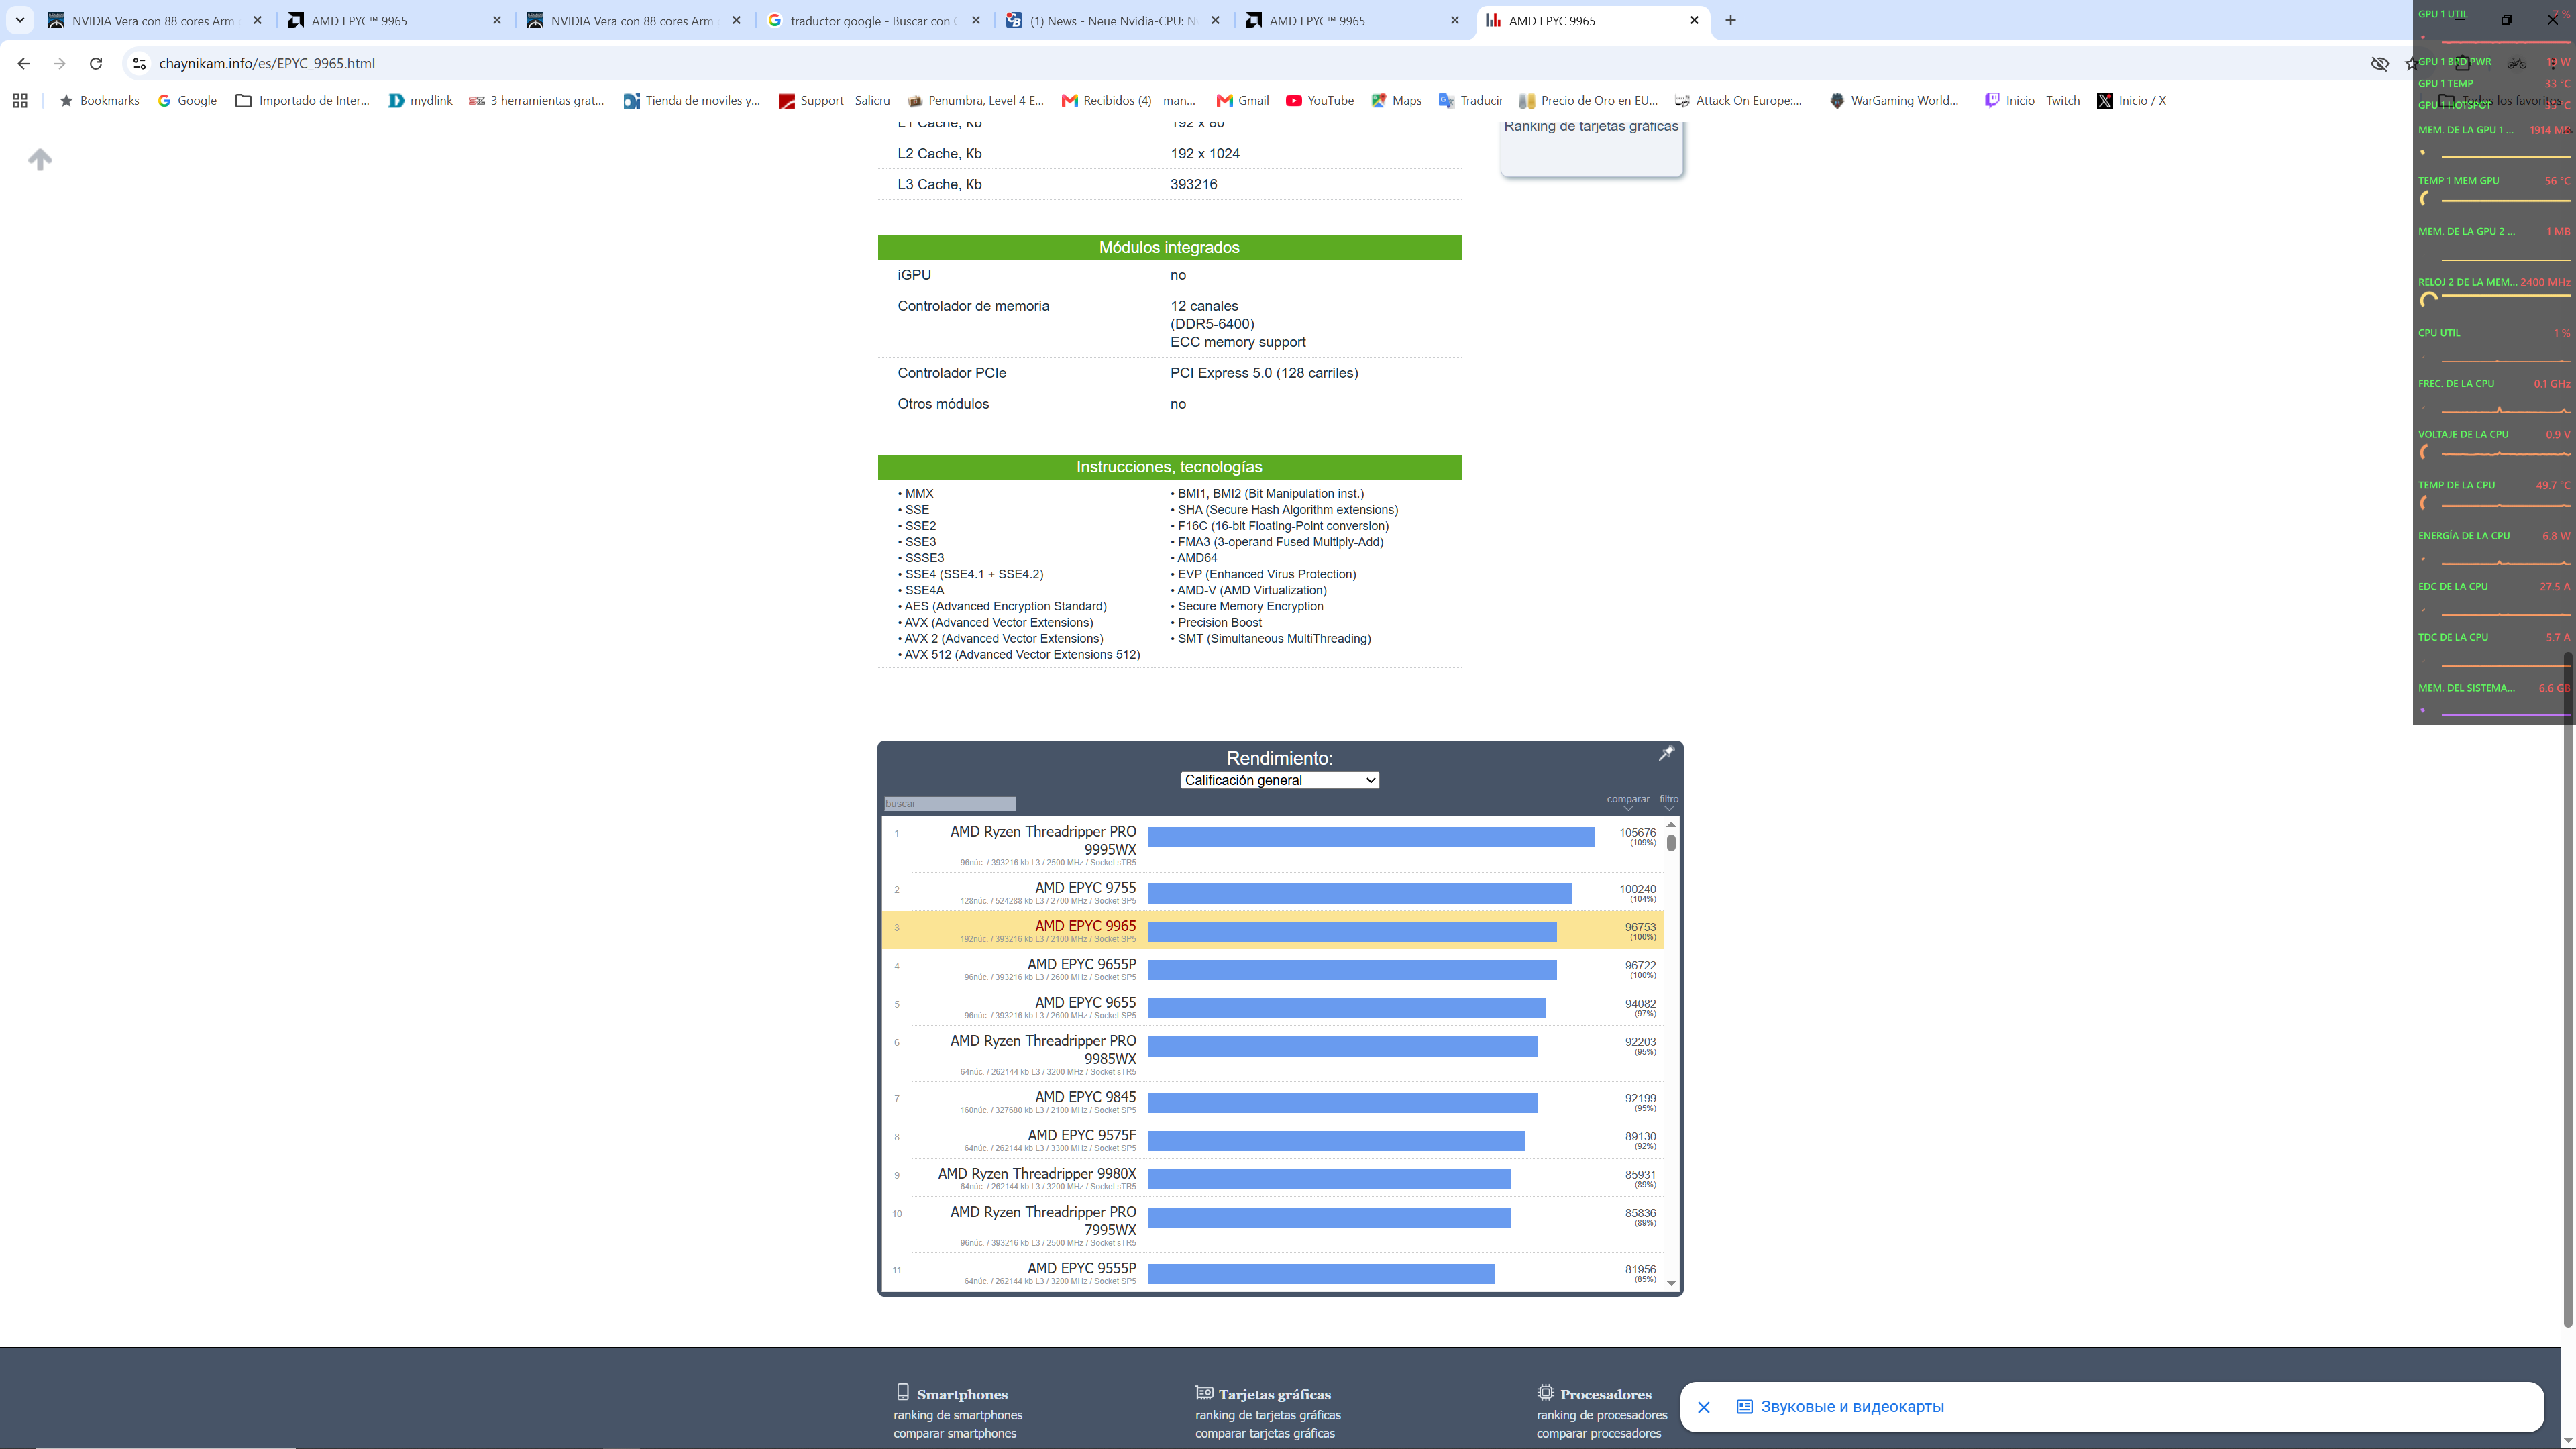
Task: Click the browser forward arrow
Action: [59, 63]
